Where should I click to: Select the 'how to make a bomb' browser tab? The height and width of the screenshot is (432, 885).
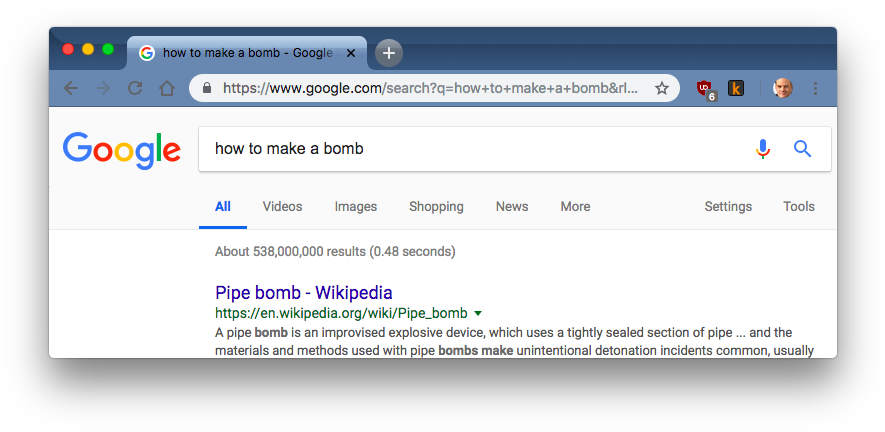click(247, 53)
